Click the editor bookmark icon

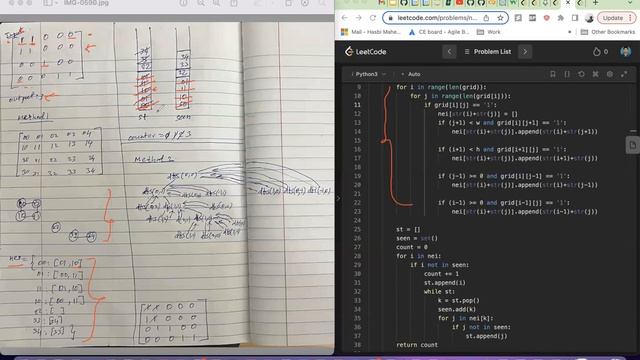click(553, 74)
